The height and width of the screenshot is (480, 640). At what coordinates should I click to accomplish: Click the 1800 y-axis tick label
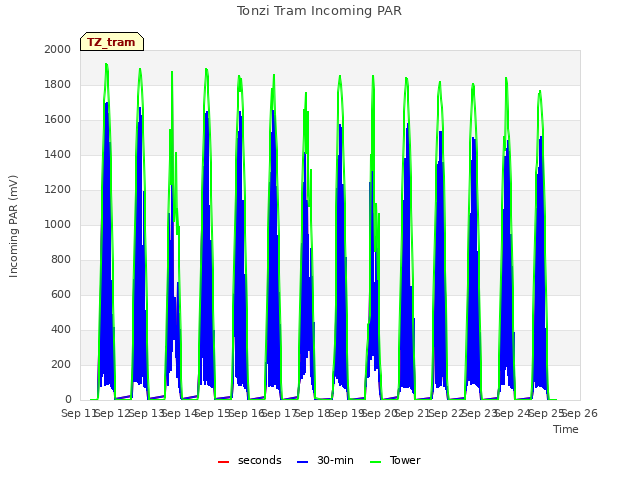coord(58,84)
